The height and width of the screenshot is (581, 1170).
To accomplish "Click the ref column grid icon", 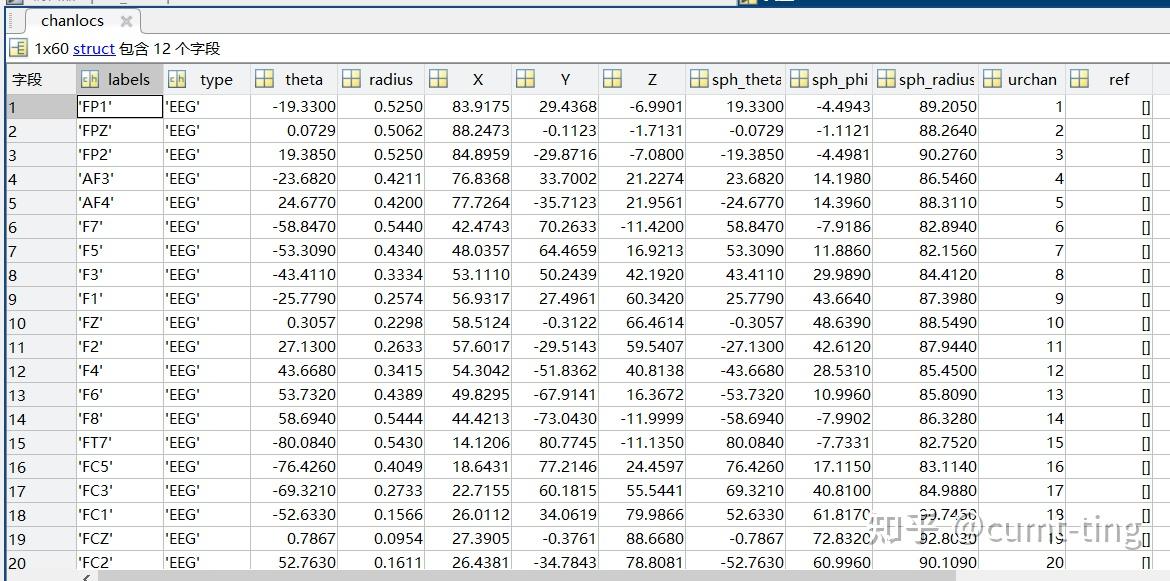I will (x=1079, y=79).
